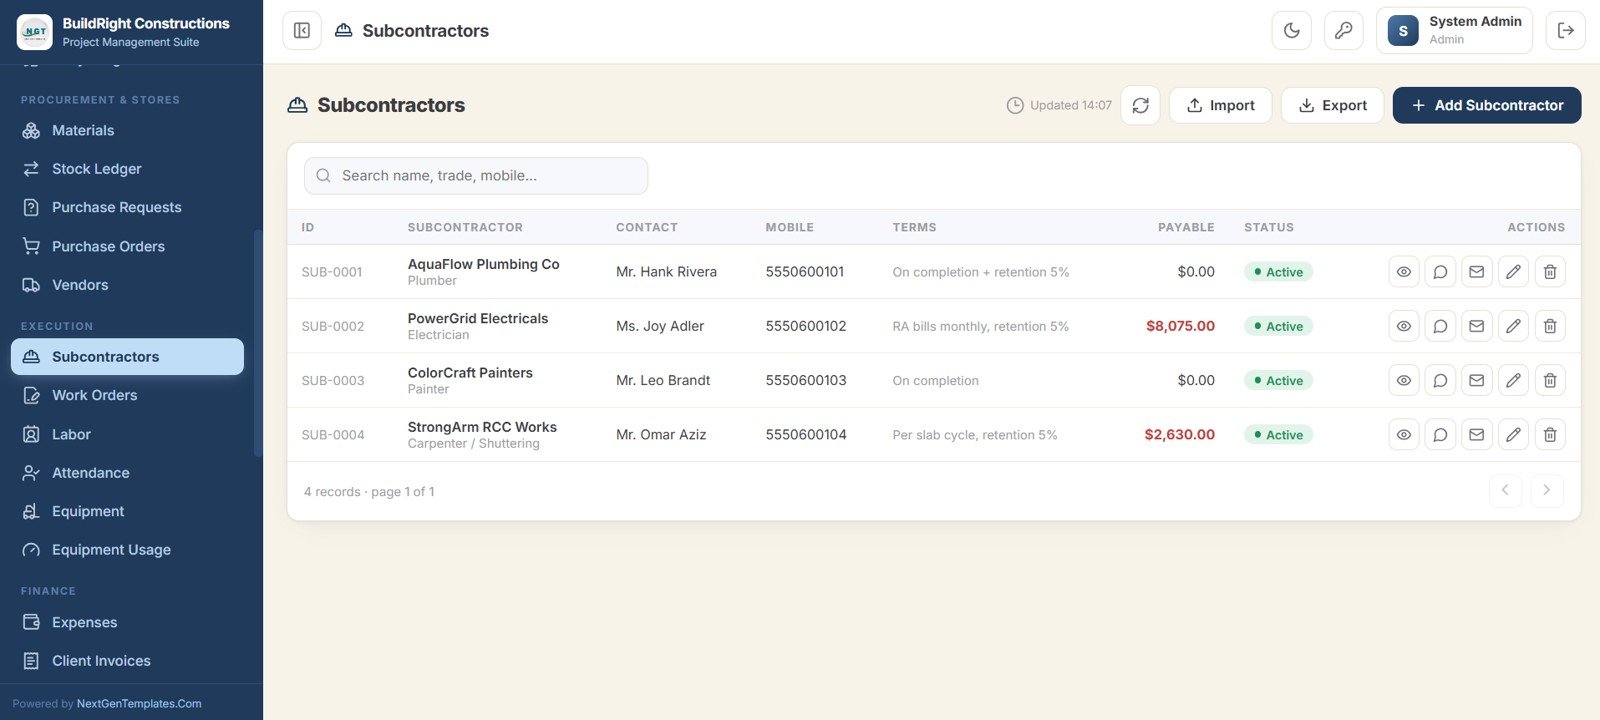Edit ColorCraft Painters pencil icon
The image size is (1600, 720).
coord(1513,380)
